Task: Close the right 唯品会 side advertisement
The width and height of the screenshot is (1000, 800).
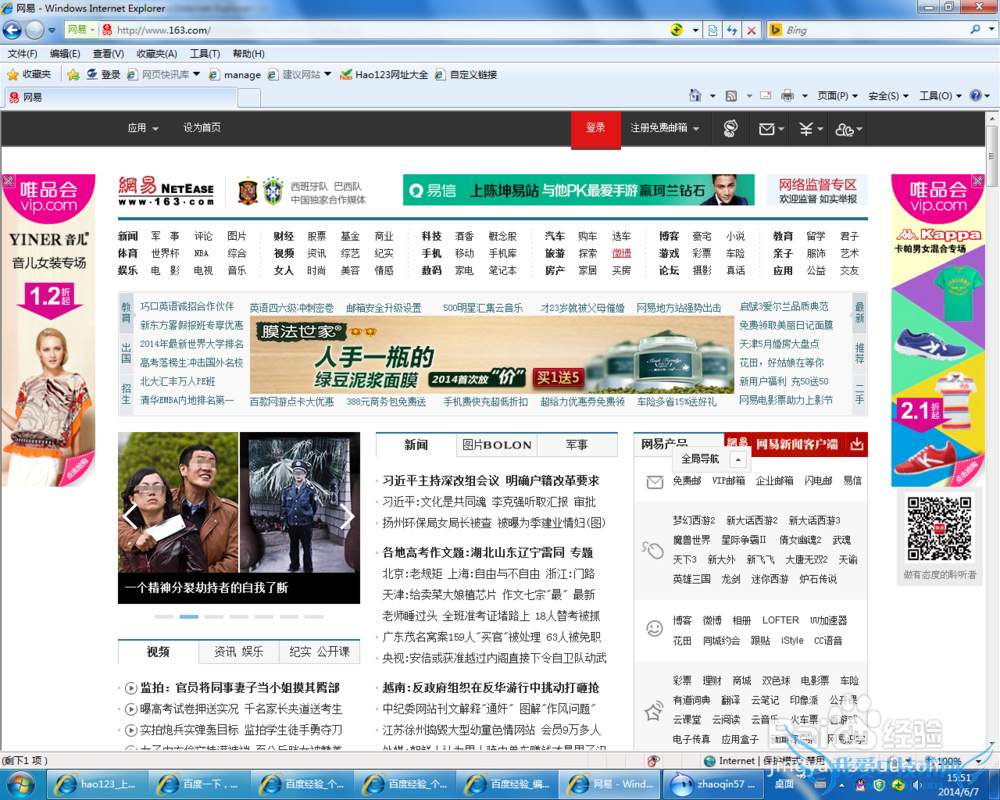Action: [x=978, y=181]
